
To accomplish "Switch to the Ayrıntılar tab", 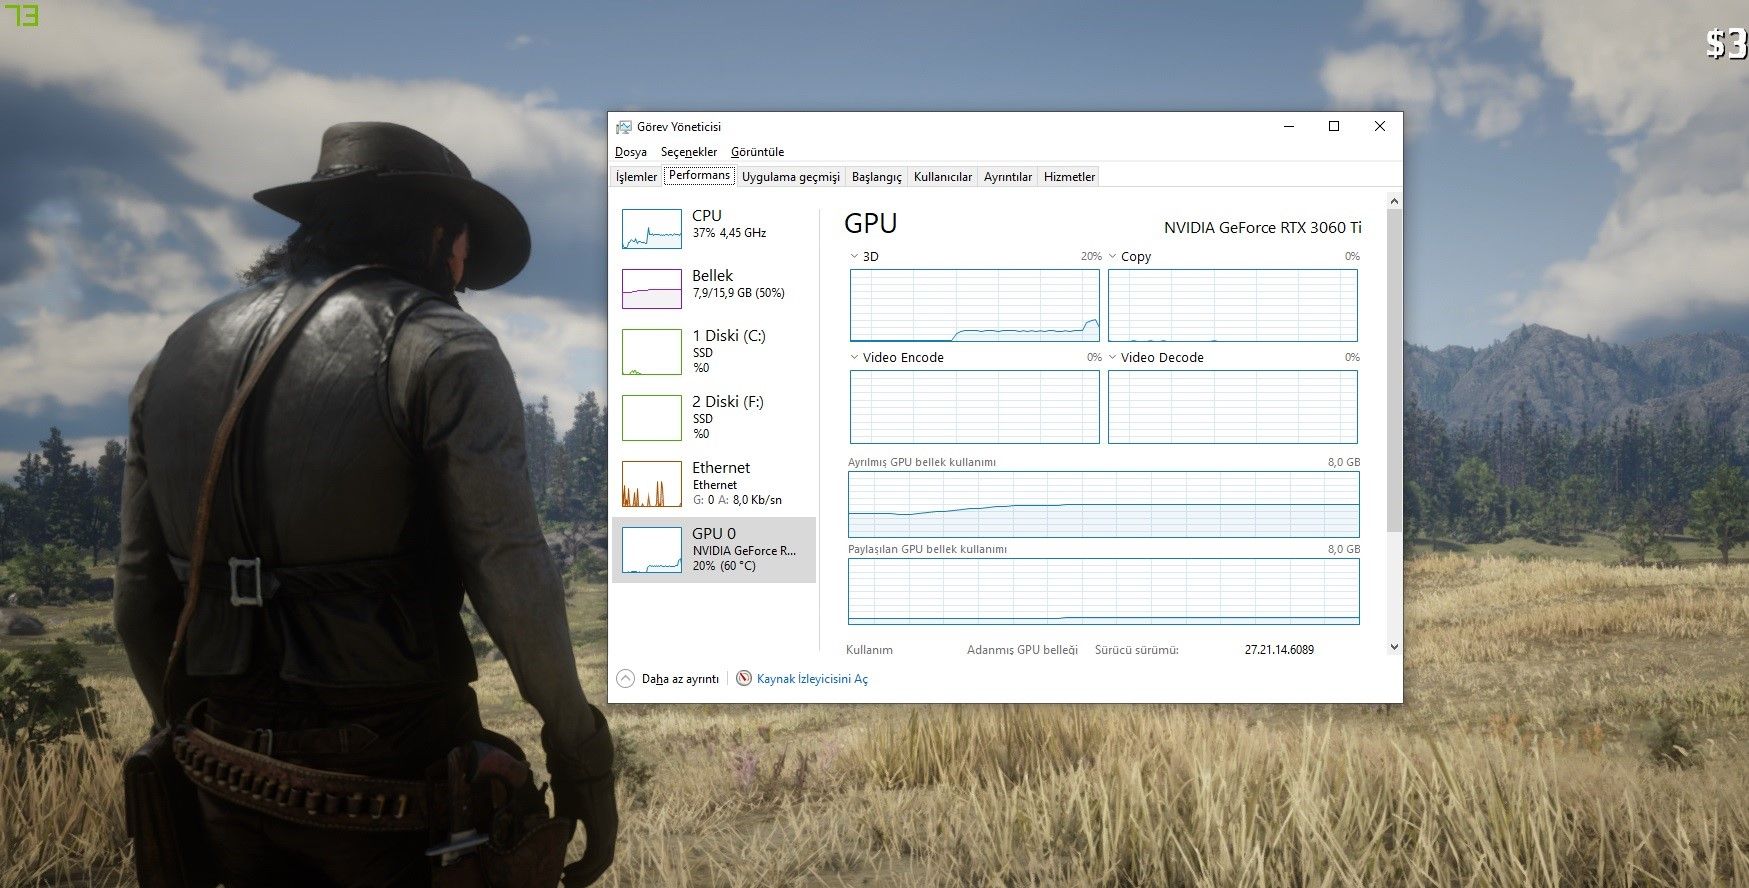I will [1008, 177].
